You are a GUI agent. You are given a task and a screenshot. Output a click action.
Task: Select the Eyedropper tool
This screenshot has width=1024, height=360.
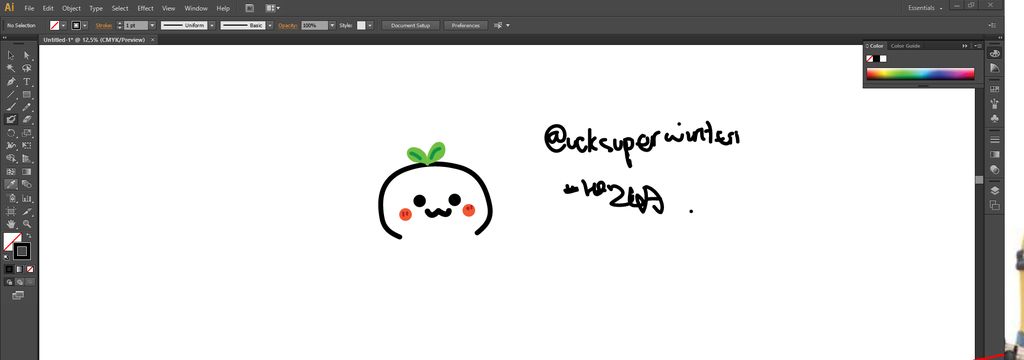tap(11, 184)
